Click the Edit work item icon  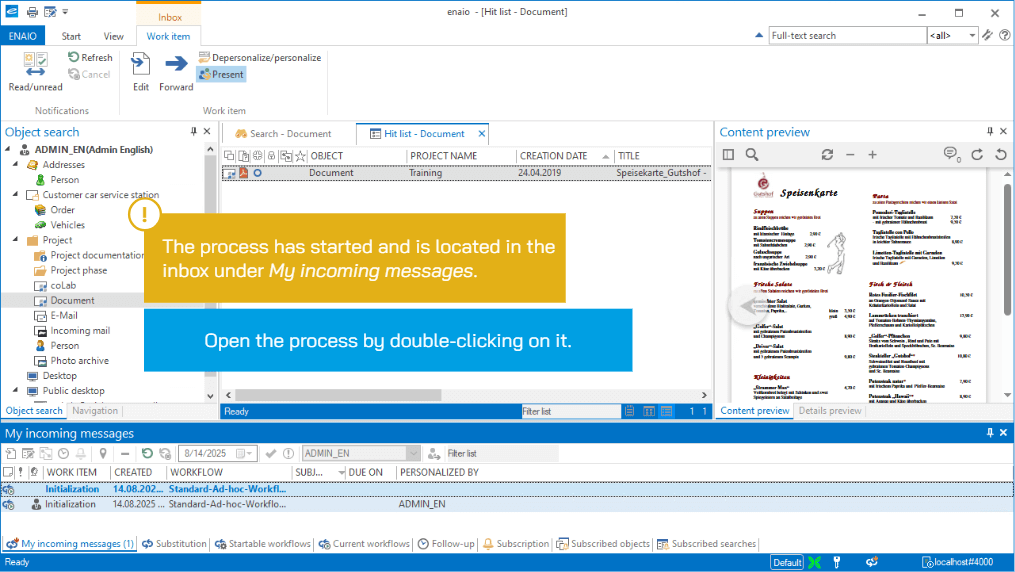pyautogui.click(x=141, y=64)
